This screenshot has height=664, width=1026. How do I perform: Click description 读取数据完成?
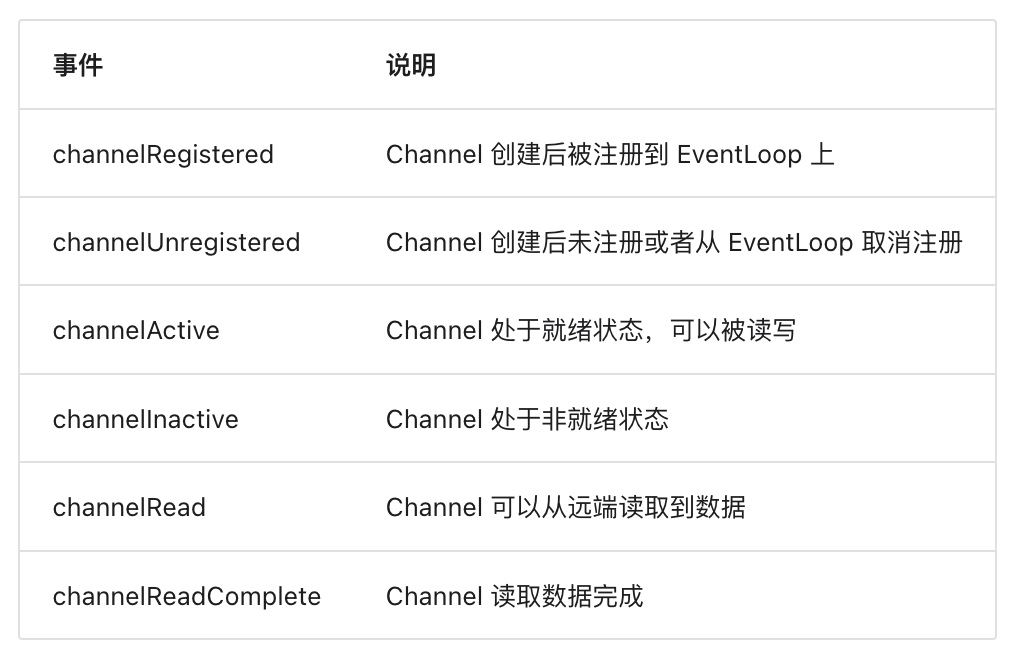tap(515, 597)
